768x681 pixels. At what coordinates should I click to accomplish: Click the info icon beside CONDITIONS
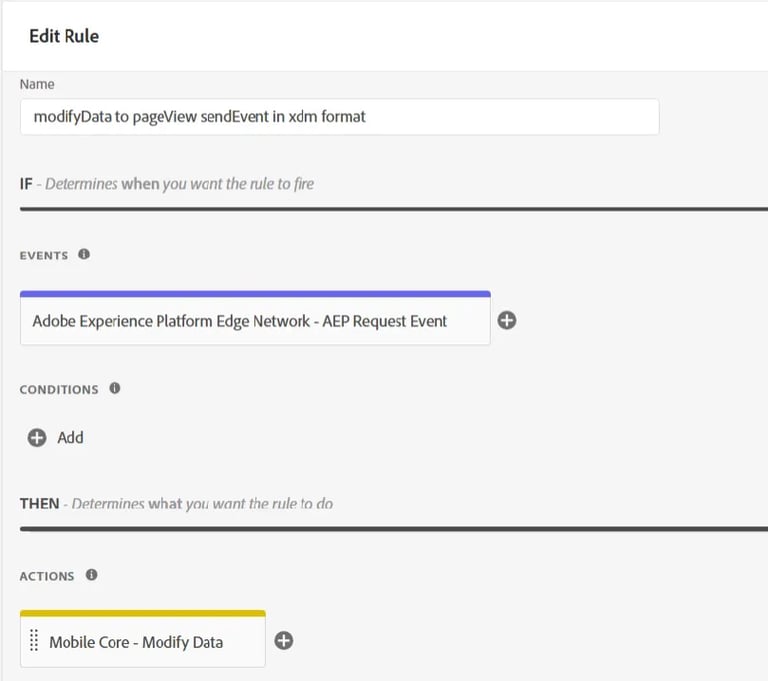click(x=115, y=388)
